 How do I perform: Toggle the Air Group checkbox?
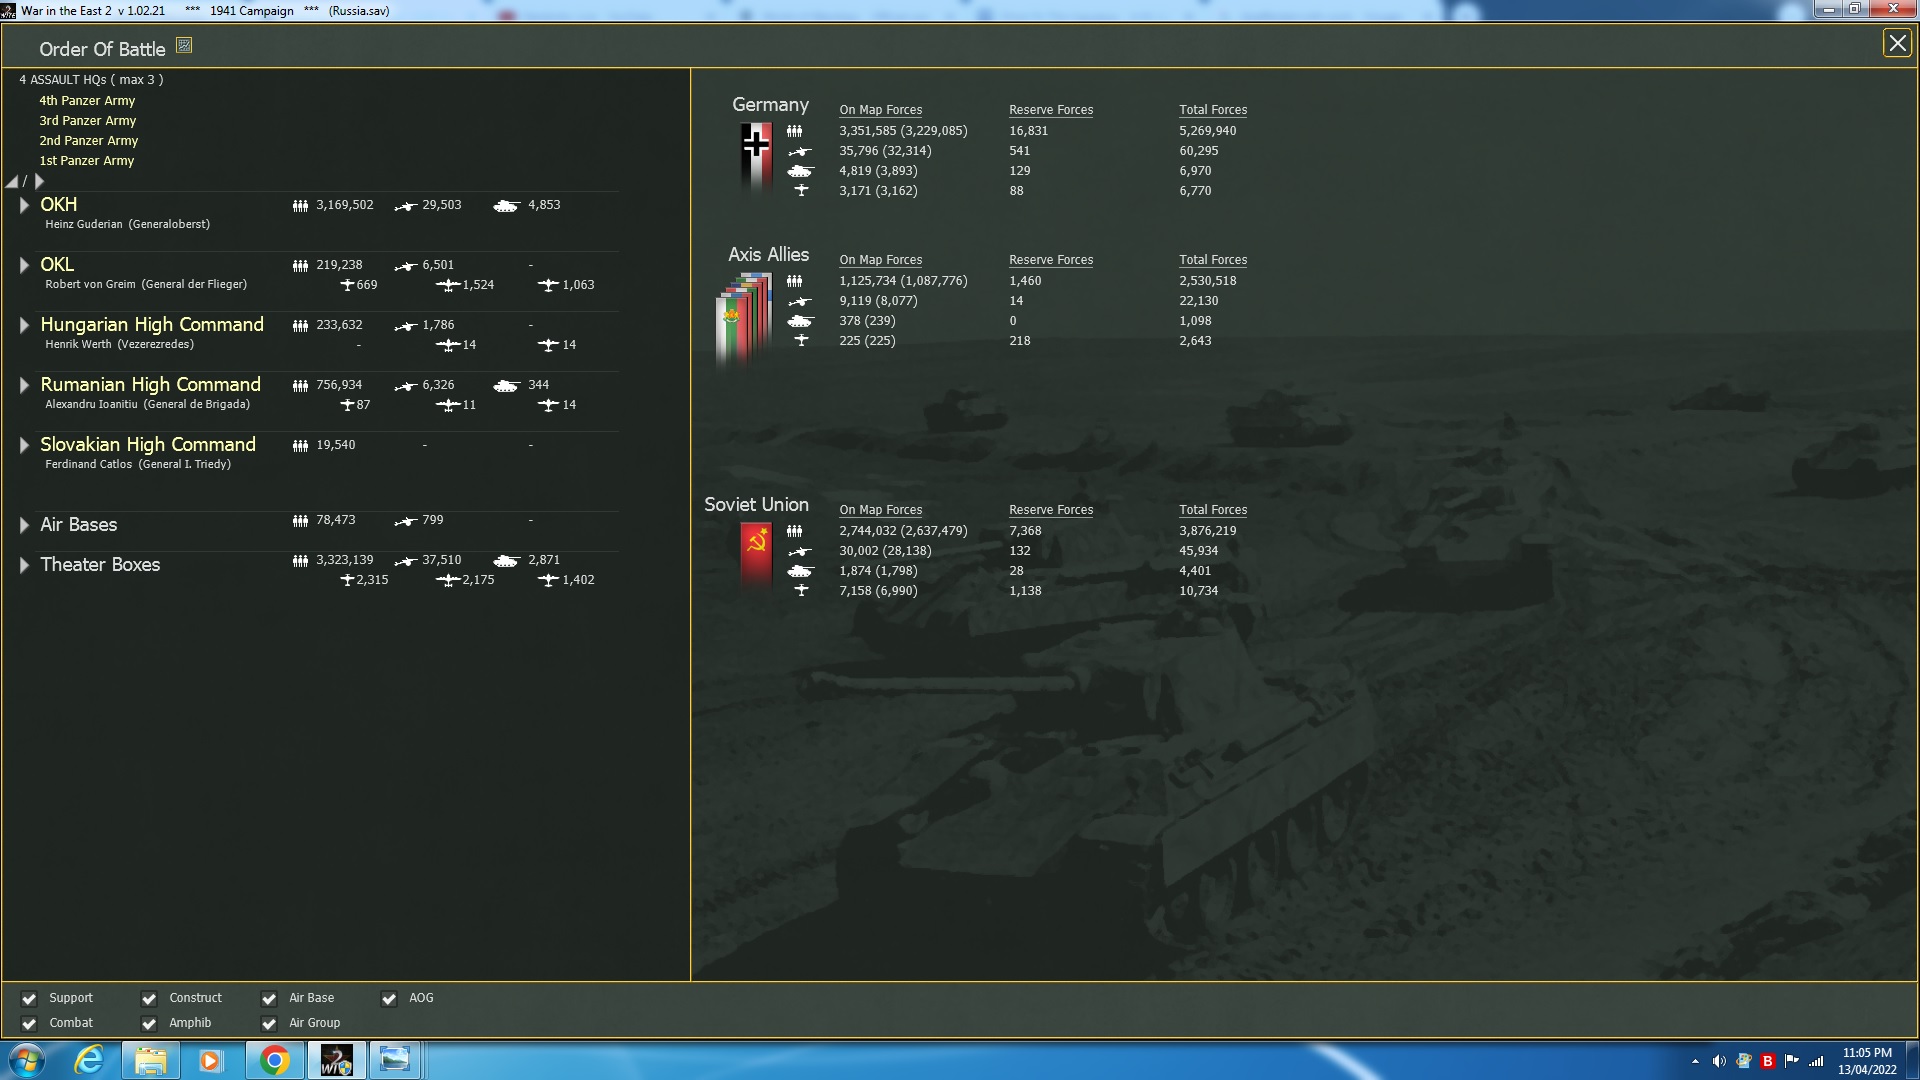click(269, 1024)
